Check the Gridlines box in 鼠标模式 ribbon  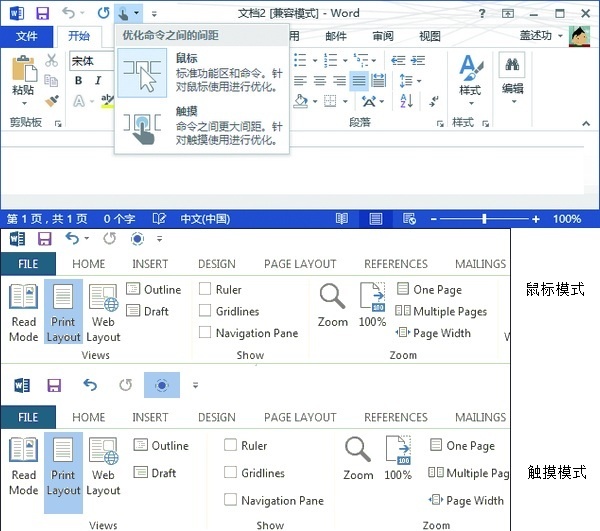[205, 311]
